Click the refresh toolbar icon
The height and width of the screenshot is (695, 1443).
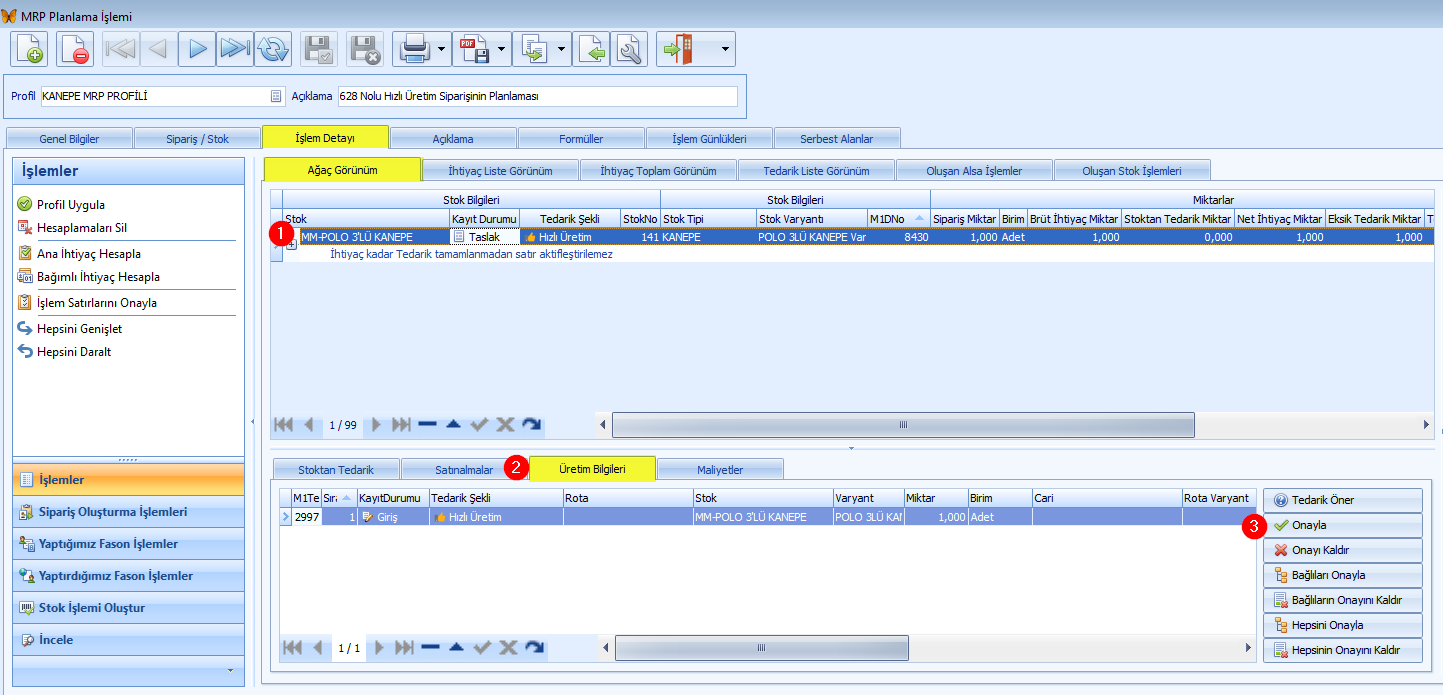click(x=273, y=49)
